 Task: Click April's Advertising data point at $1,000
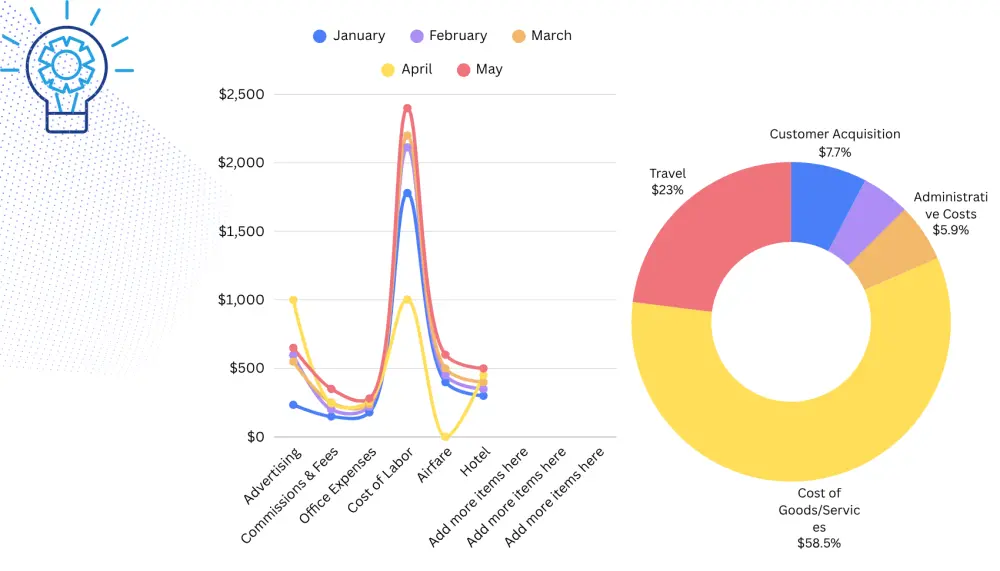[293, 300]
